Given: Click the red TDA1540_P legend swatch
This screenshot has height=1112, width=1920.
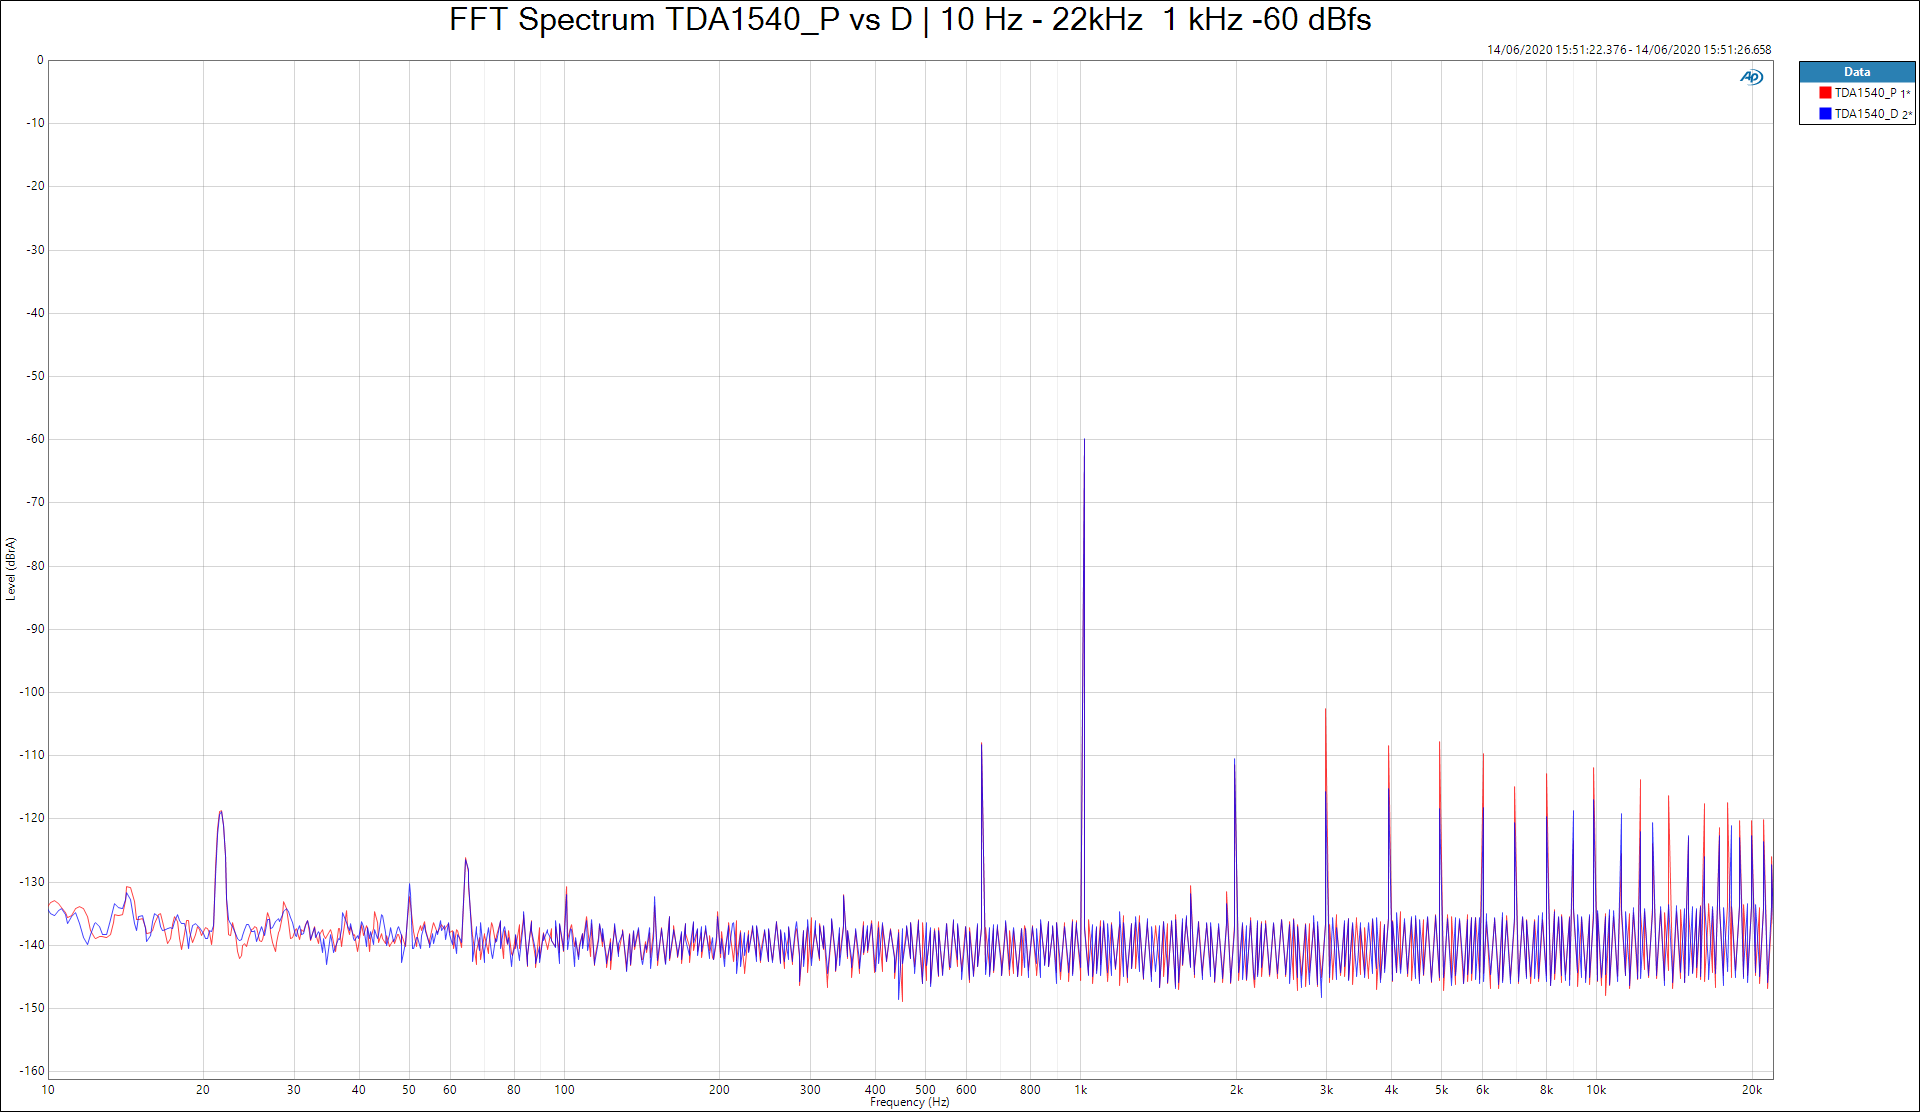Looking at the screenshot, I should [1825, 93].
